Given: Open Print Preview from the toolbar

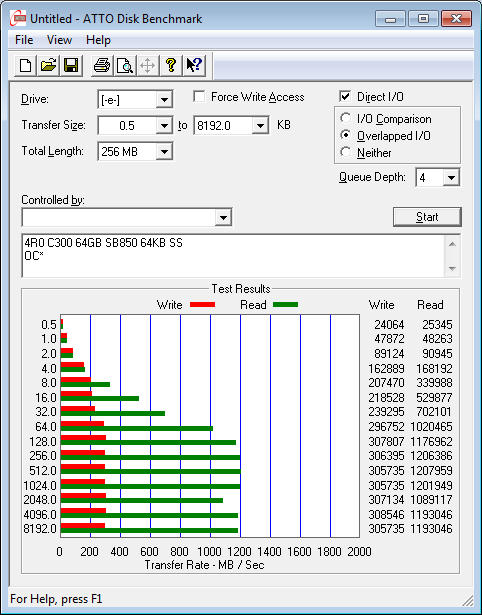Looking at the screenshot, I should click(x=125, y=65).
